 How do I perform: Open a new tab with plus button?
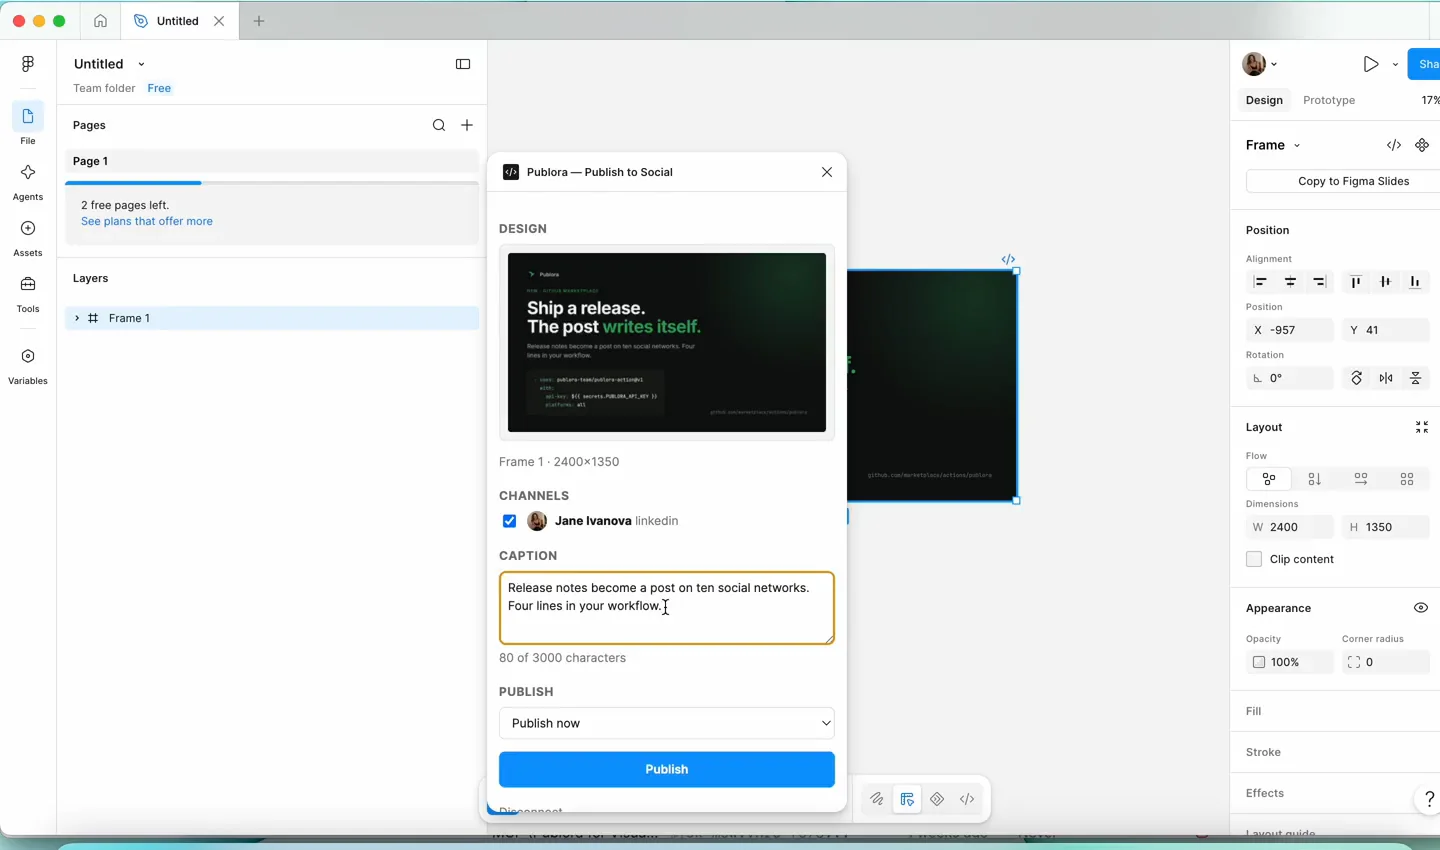[259, 21]
